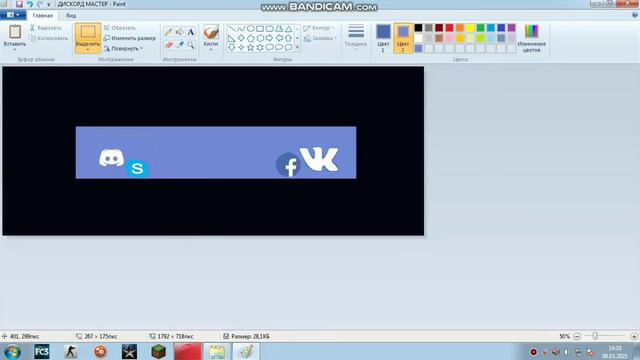Click the Вырезать (Cut) button
Screen dimensions: 640x360
pyautogui.click(x=45, y=28)
